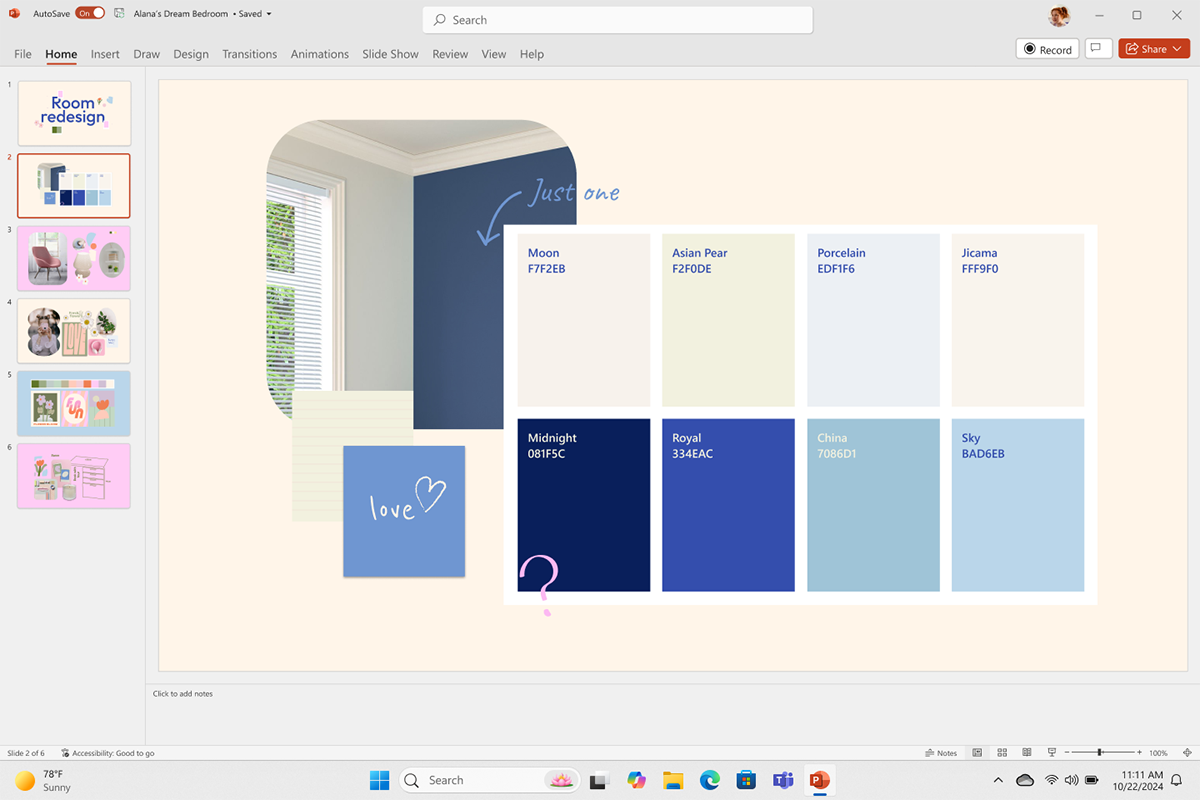This screenshot has width=1200, height=800.
Task: Click Accessibility: Good to go status
Action: pyautogui.click(x=108, y=753)
